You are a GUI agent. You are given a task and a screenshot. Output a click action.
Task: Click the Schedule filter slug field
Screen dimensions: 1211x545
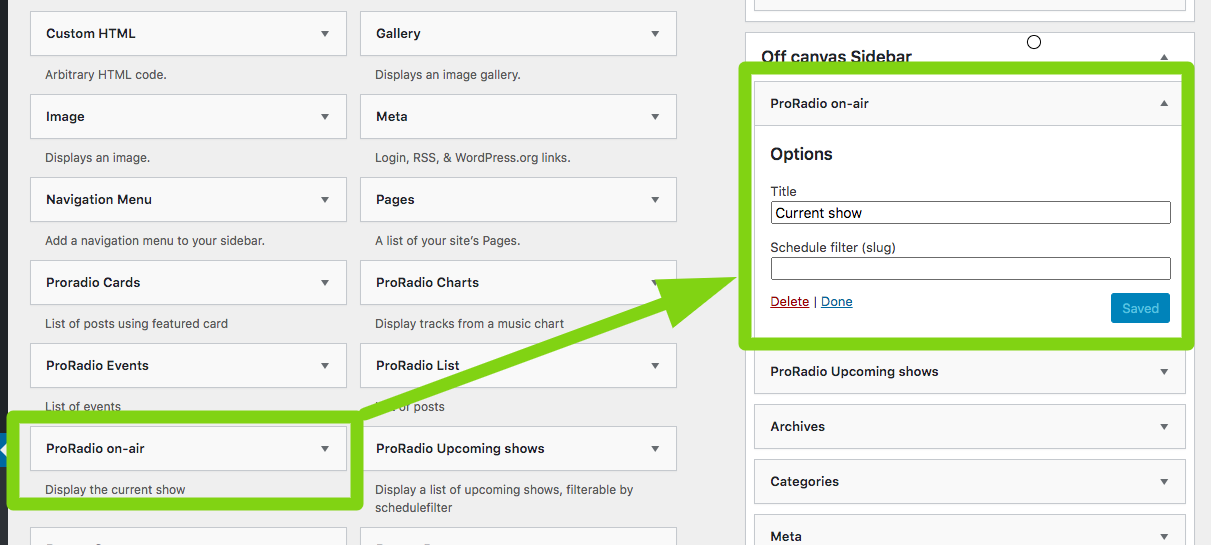970,268
